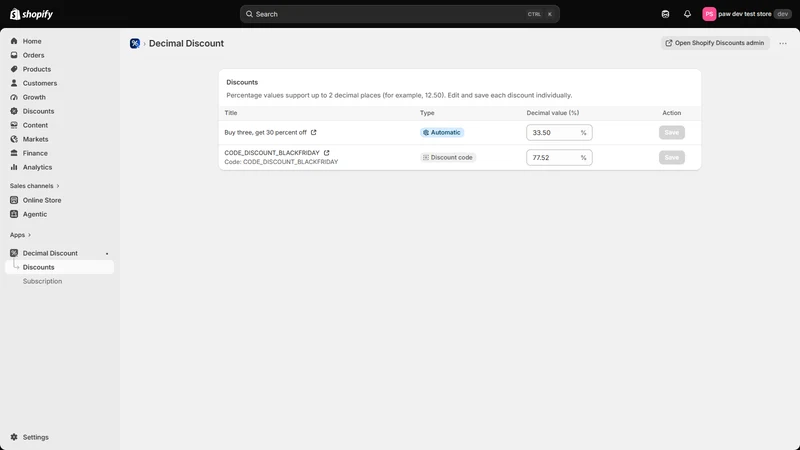Click the Code: CODE_DISCOUNT_BLACKFRIDAY subtitle
Image resolution: width=800 pixels, height=450 pixels.
coord(281,162)
